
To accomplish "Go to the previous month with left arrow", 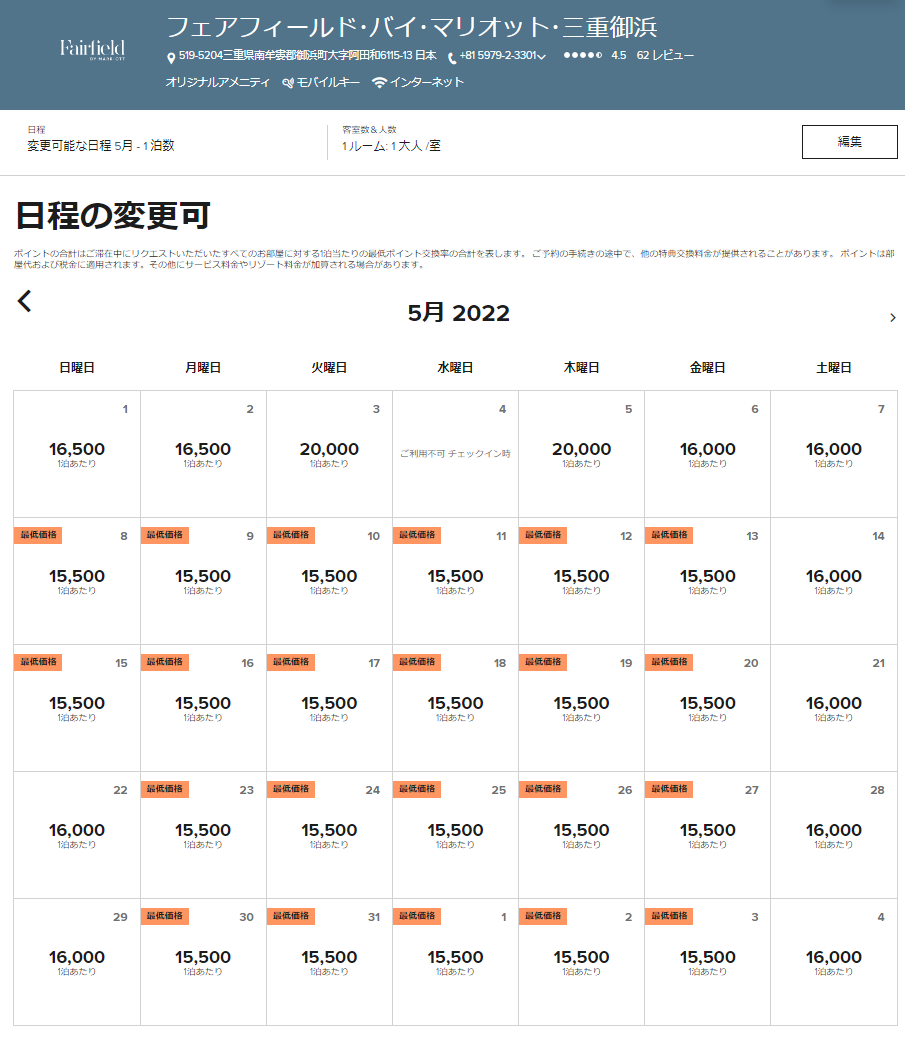I will pos(25,300).
